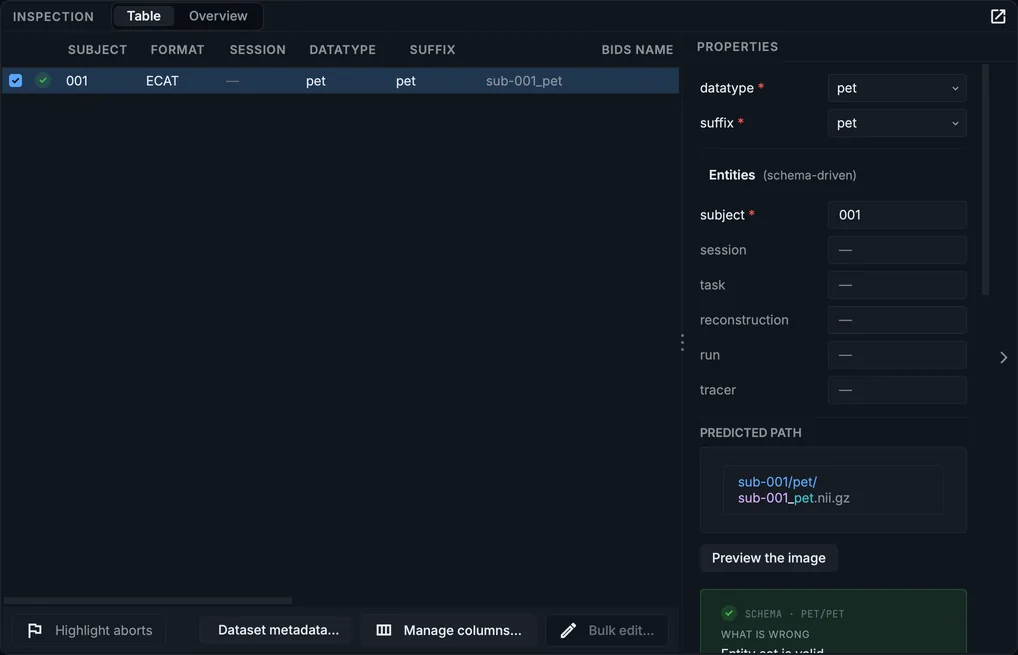Click the Entities section heading

point(732,175)
